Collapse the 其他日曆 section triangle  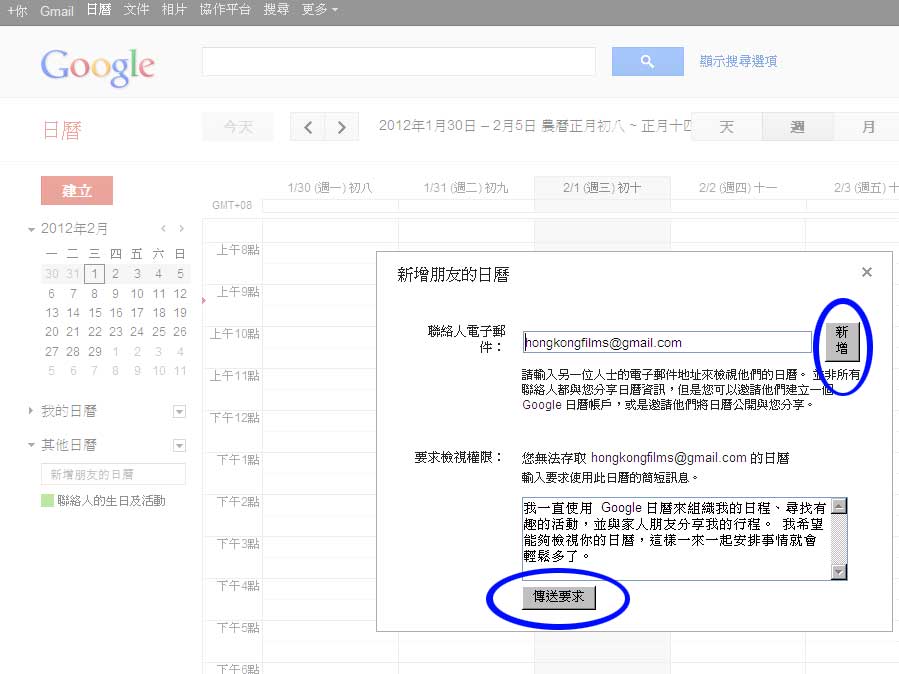pyautogui.click(x=32, y=446)
